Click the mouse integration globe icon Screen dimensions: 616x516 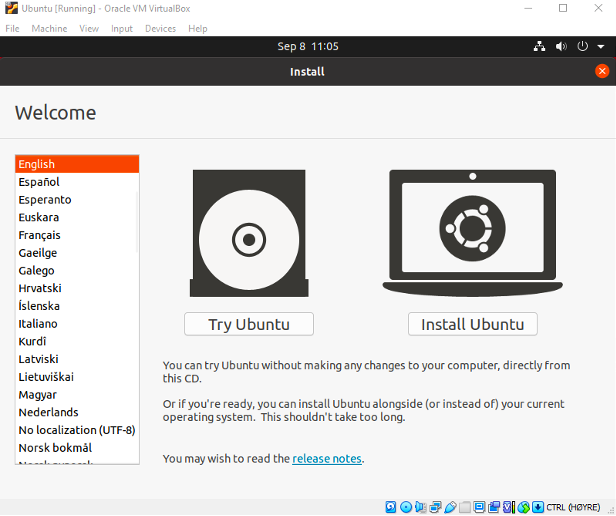(x=524, y=507)
